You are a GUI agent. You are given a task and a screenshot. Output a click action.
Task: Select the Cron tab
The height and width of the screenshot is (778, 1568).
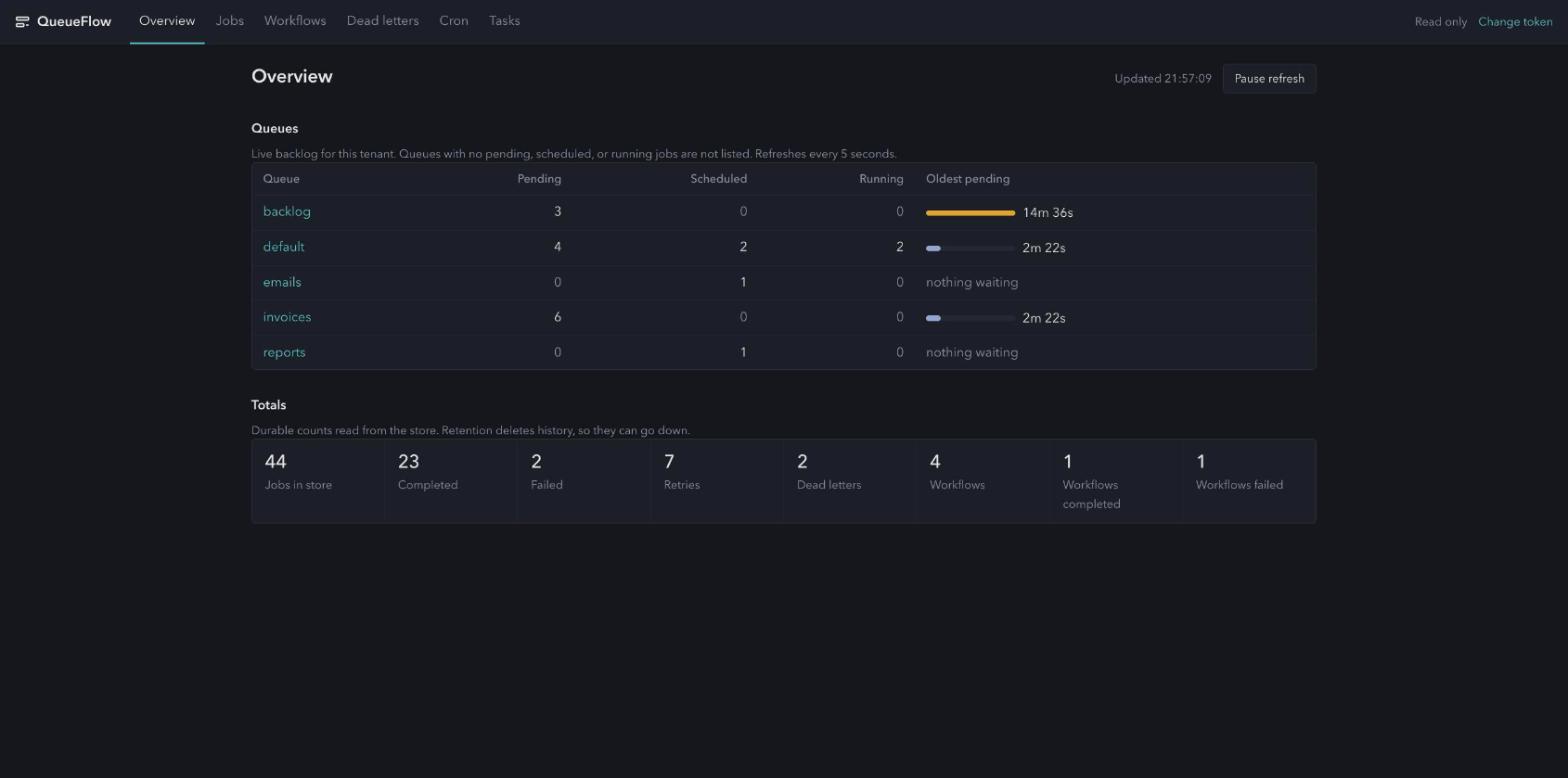click(x=454, y=21)
